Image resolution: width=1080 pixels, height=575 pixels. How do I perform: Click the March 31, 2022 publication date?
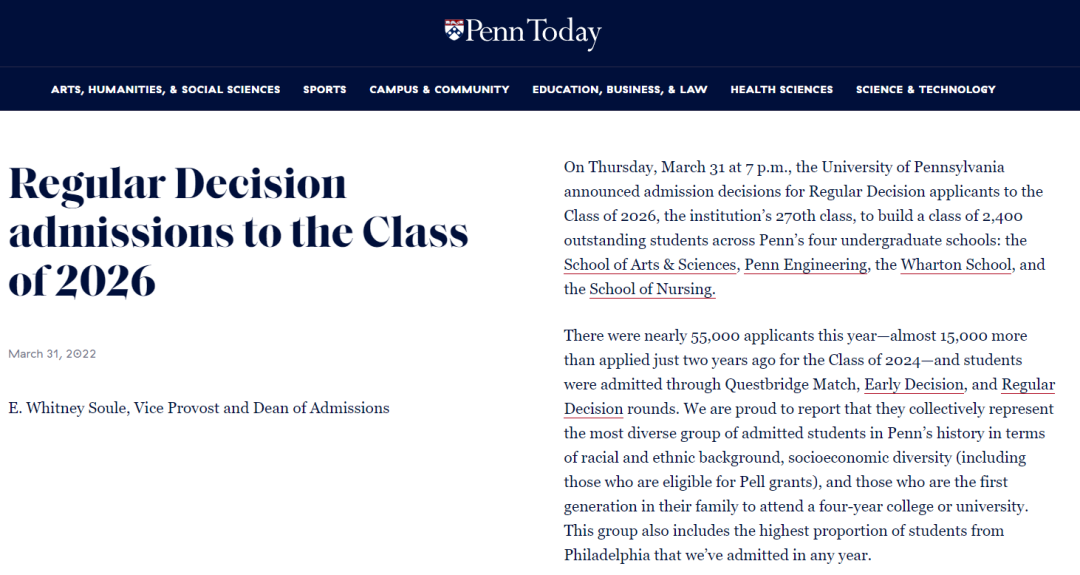click(52, 354)
